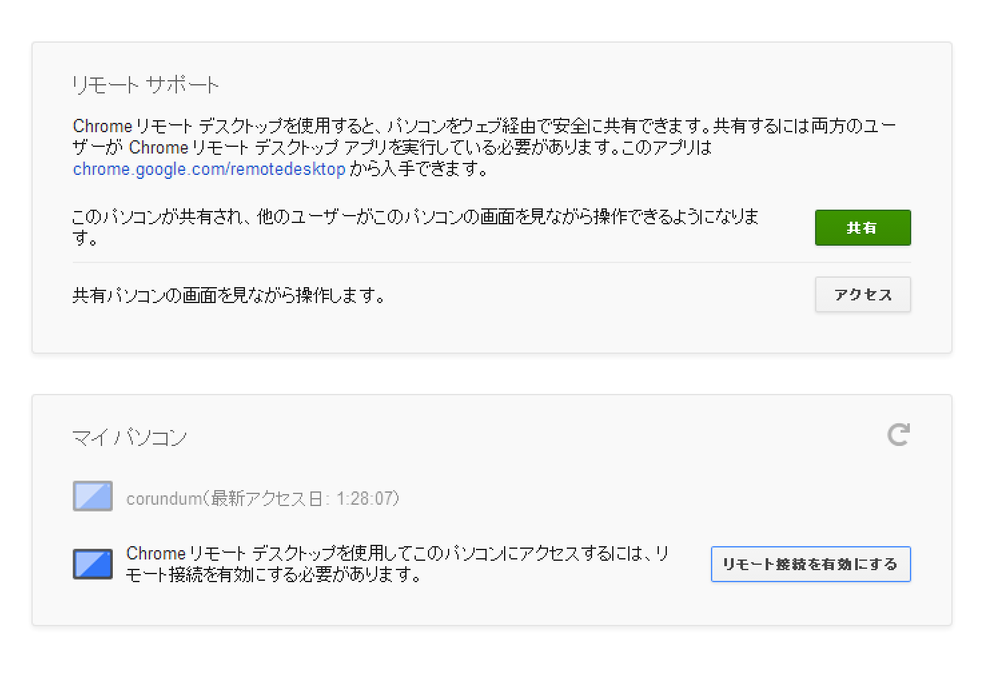Image resolution: width=1000 pixels, height=685 pixels.
Task: Click the リモート サポート heading
Action: tap(146, 85)
